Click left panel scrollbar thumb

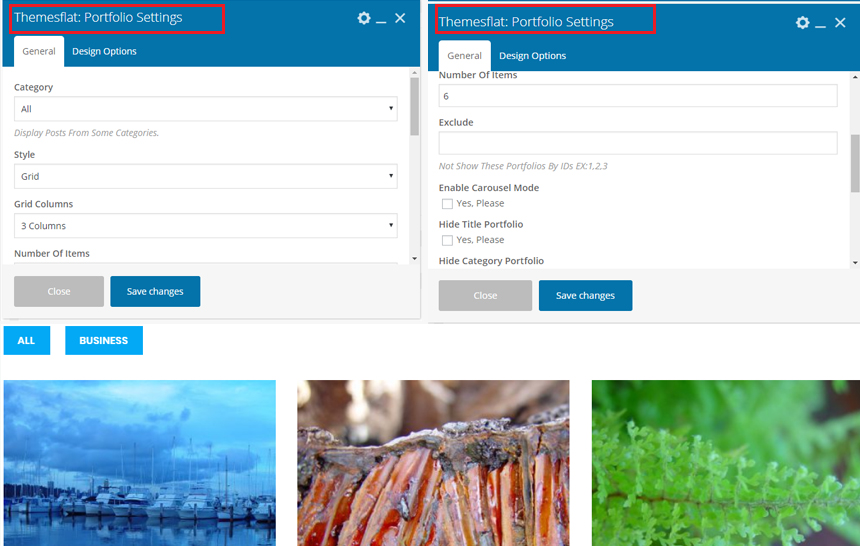point(415,106)
